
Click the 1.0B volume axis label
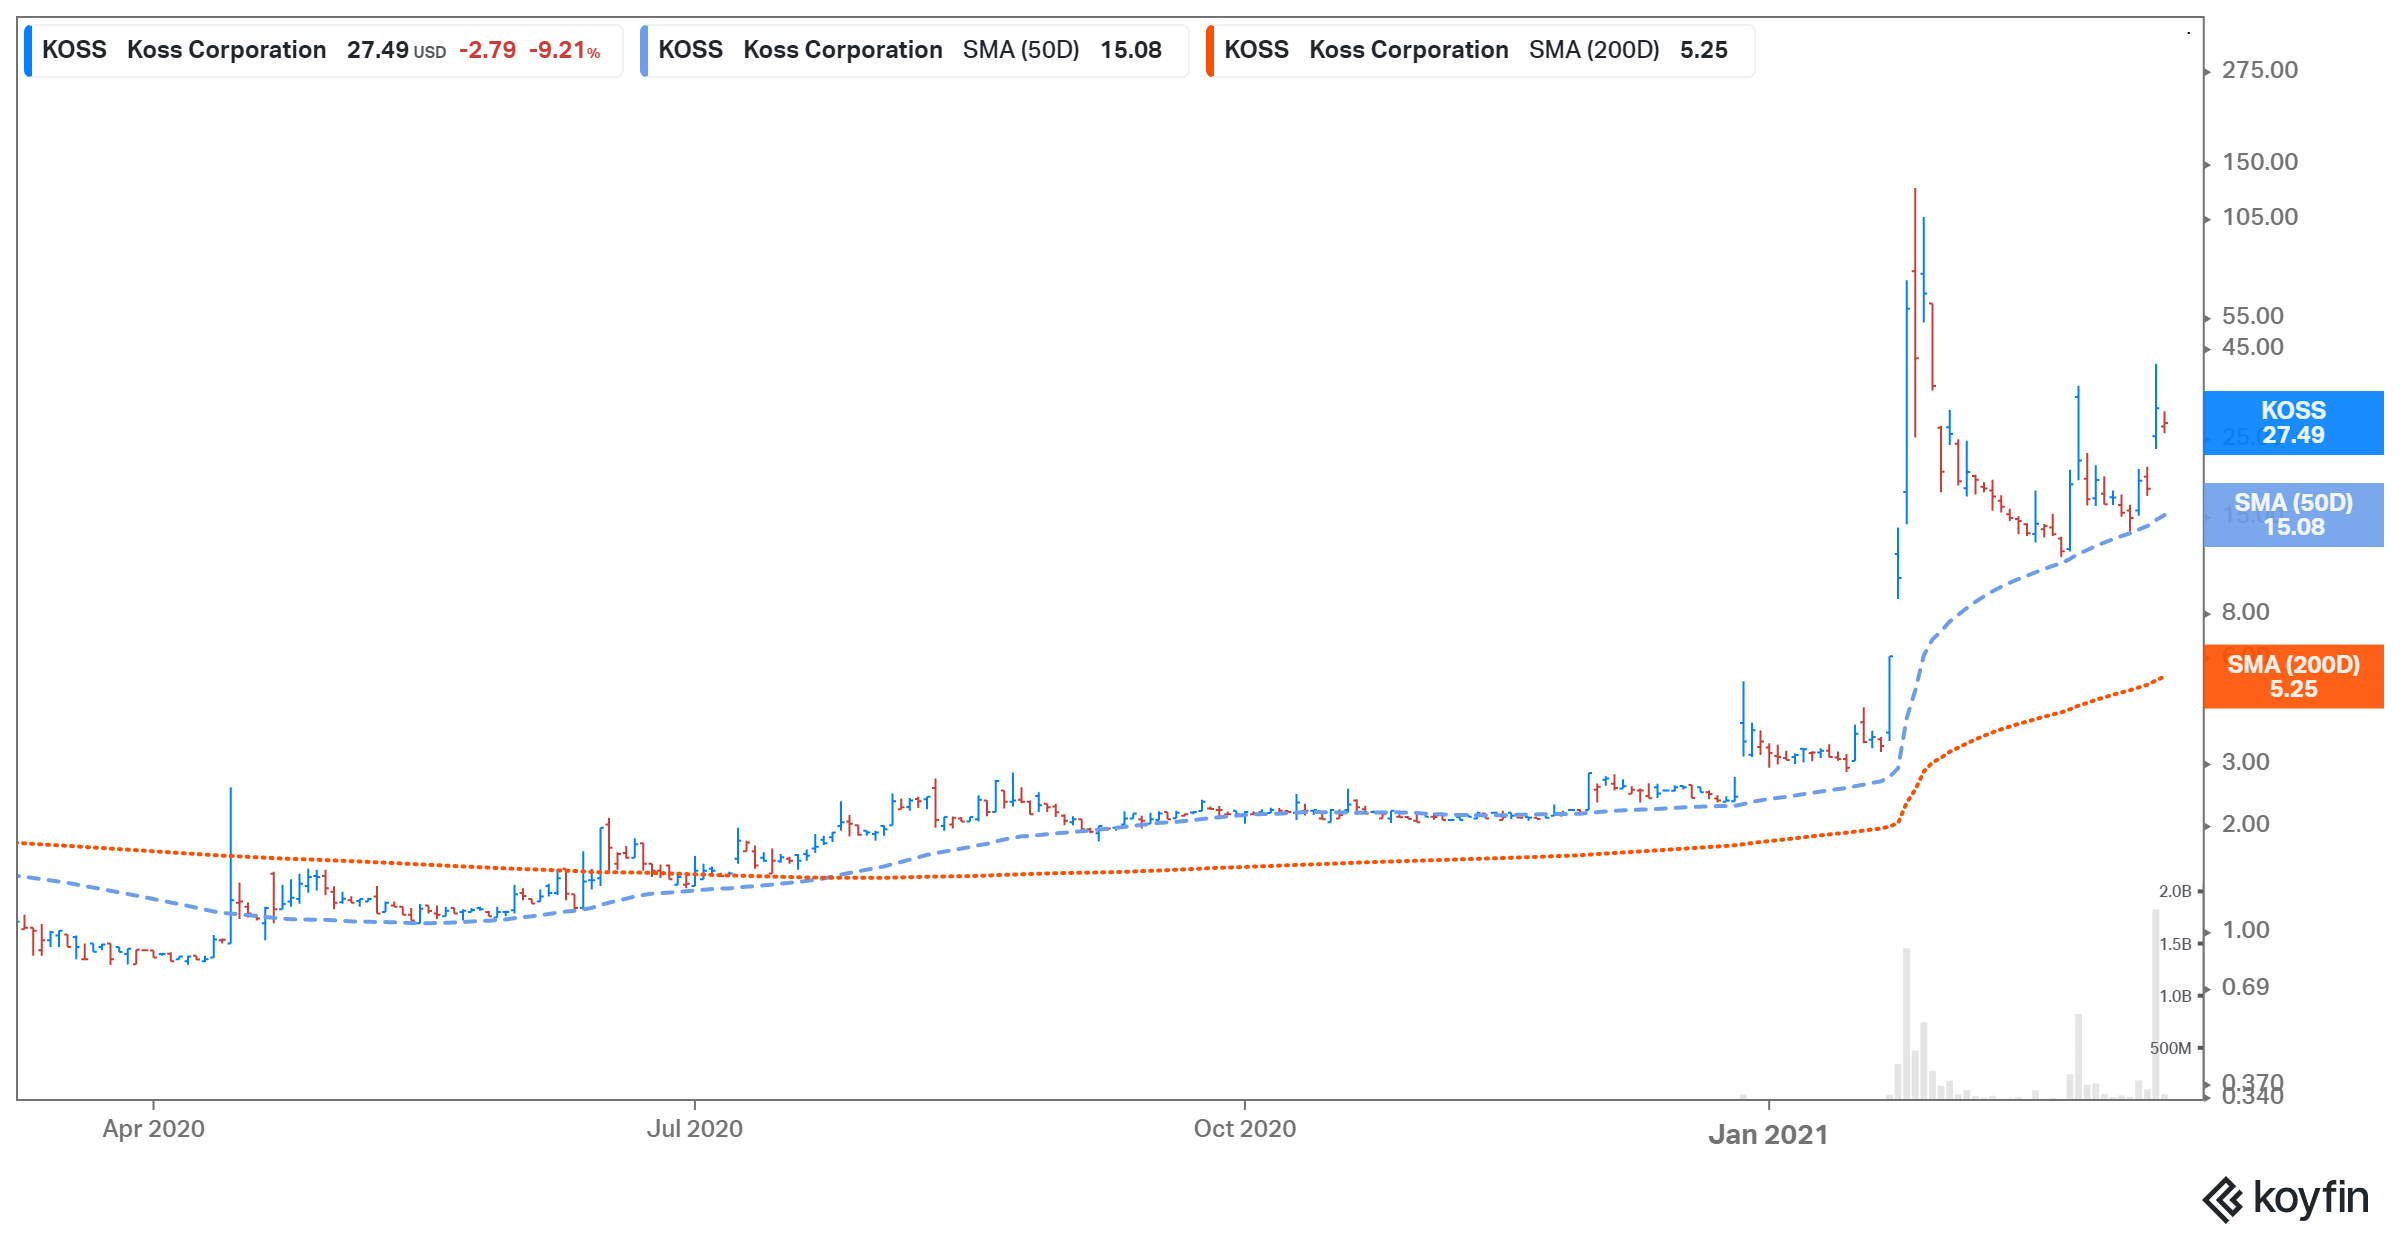point(2175,996)
